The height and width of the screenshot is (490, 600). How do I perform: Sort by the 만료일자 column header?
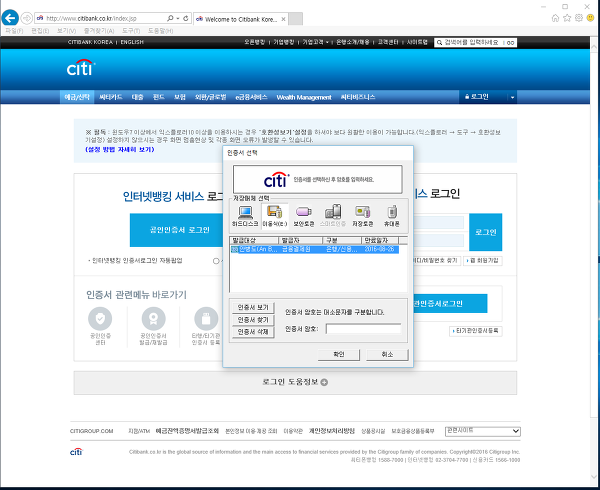(380, 240)
